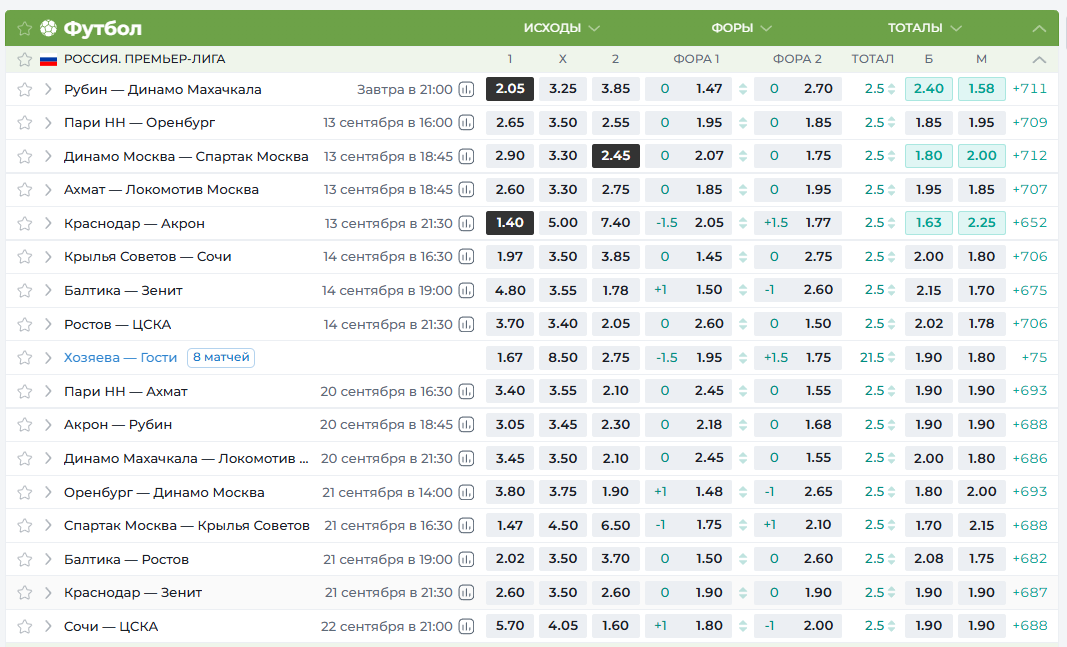Open statistics icon for Сочи — ЦСКА

(x=466, y=627)
